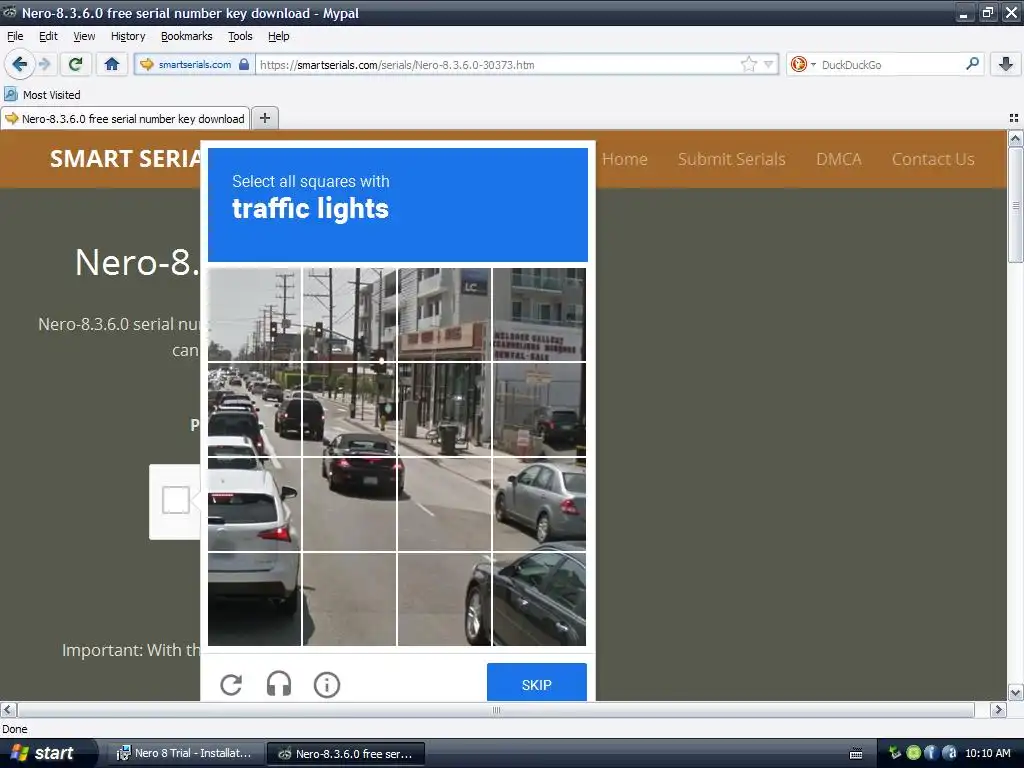The width and height of the screenshot is (1024, 768).
Task: Open the Submit Serials link
Action: point(731,159)
